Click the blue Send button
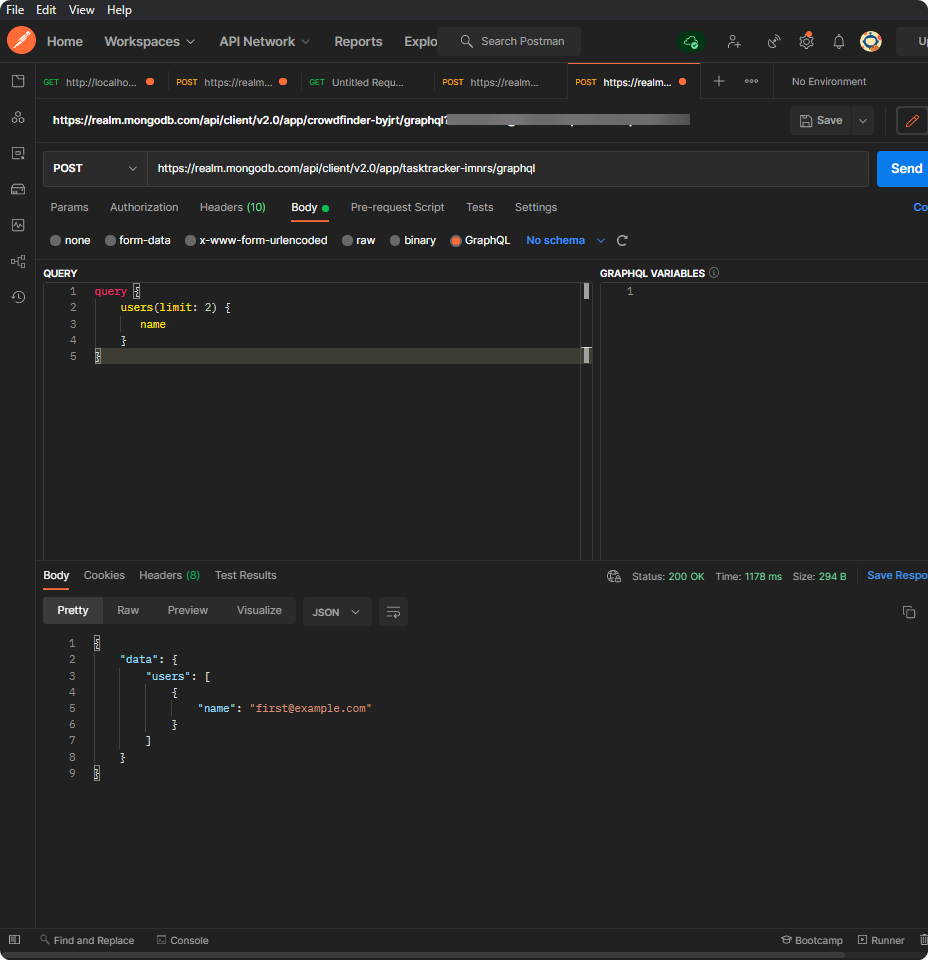928x960 pixels. [904, 169]
